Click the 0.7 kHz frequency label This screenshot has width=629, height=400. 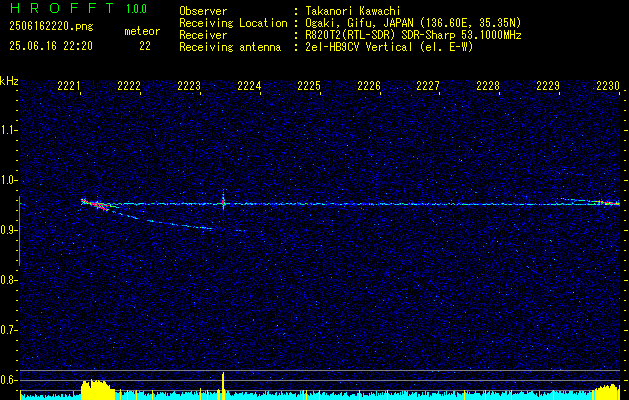(x=8, y=330)
